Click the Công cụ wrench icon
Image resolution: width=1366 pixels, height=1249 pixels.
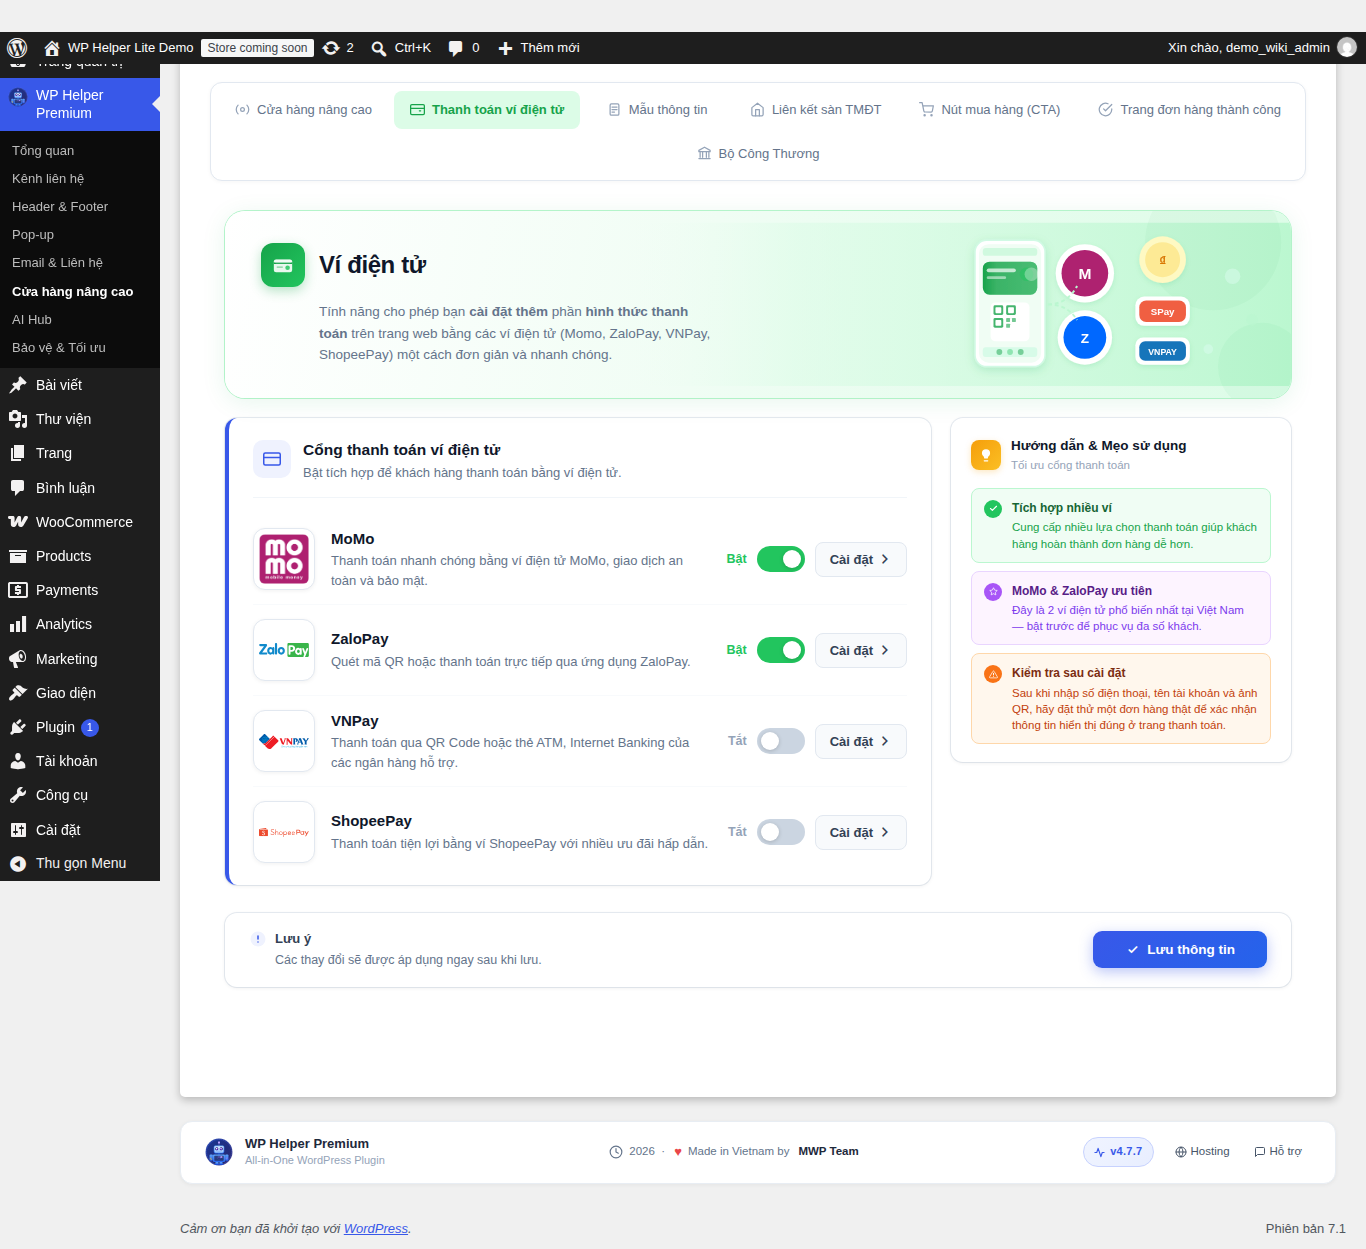18,795
